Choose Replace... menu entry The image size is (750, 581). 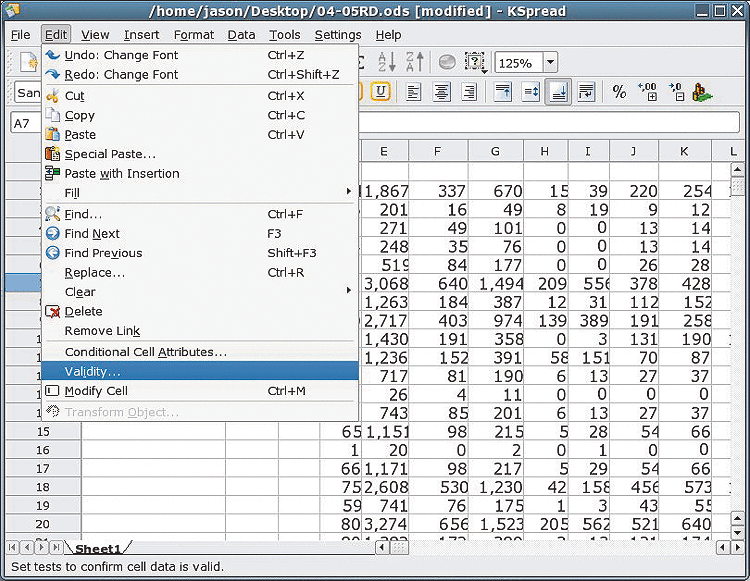[x=200, y=273]
